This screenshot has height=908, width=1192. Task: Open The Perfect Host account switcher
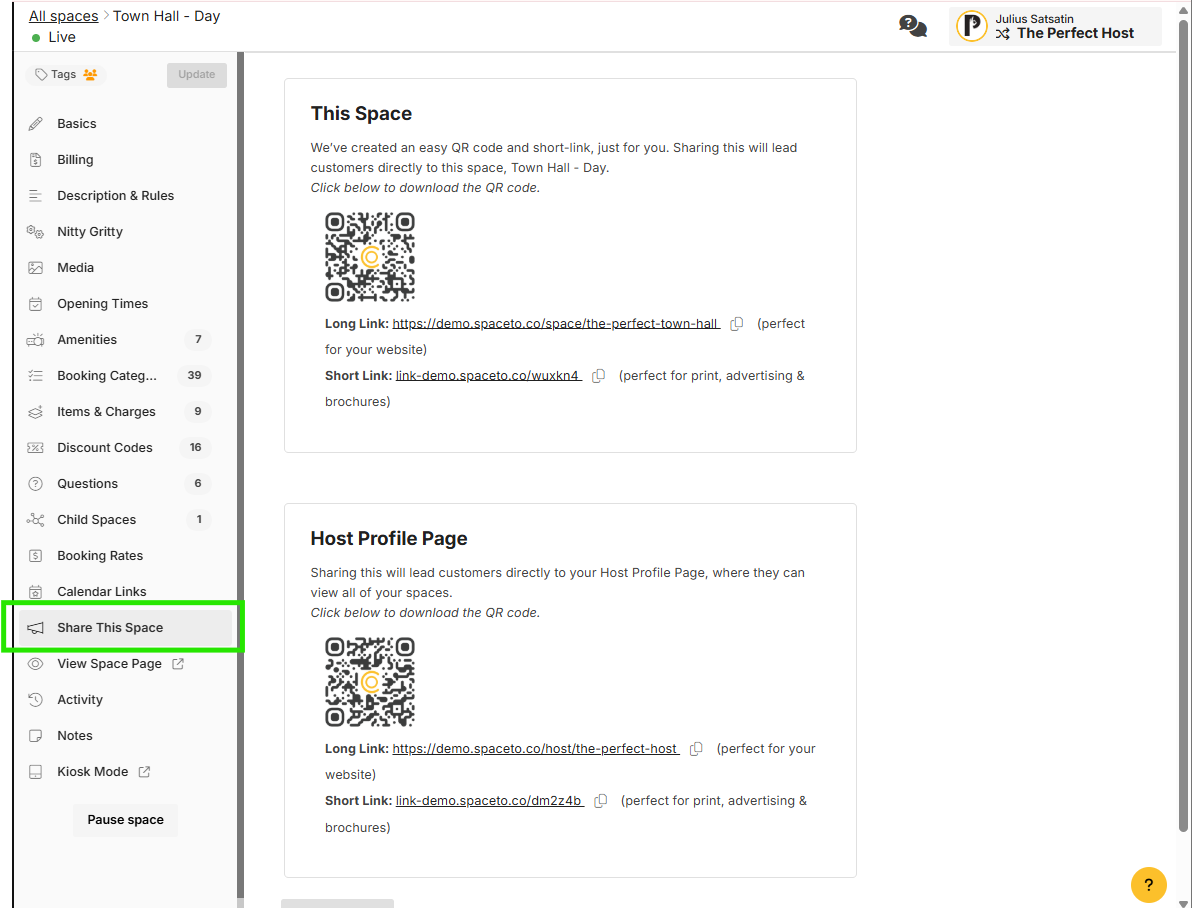[1055, 27]
